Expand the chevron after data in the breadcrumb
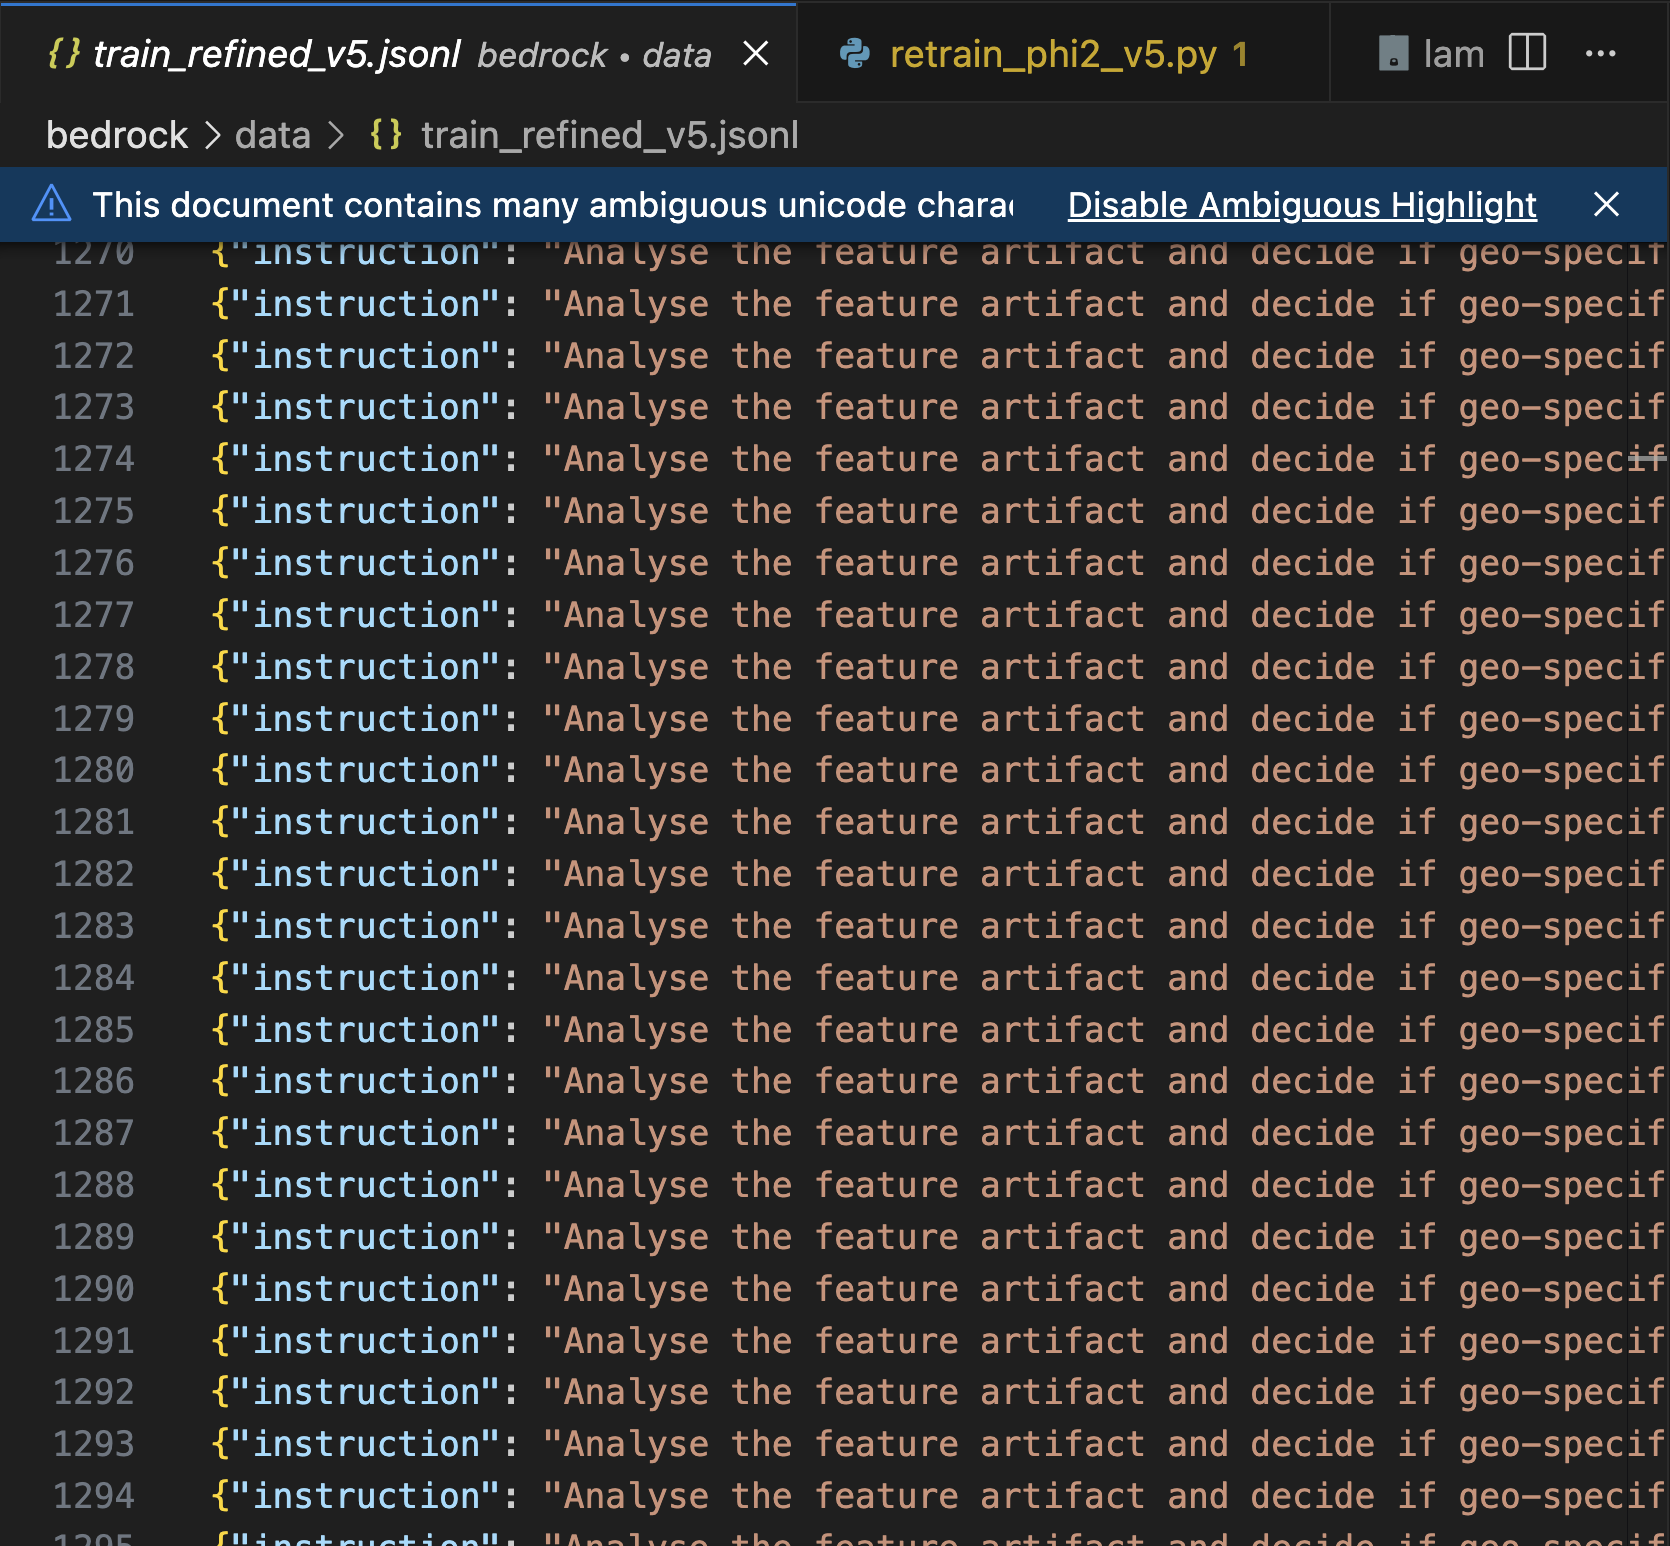 [335, 135]
